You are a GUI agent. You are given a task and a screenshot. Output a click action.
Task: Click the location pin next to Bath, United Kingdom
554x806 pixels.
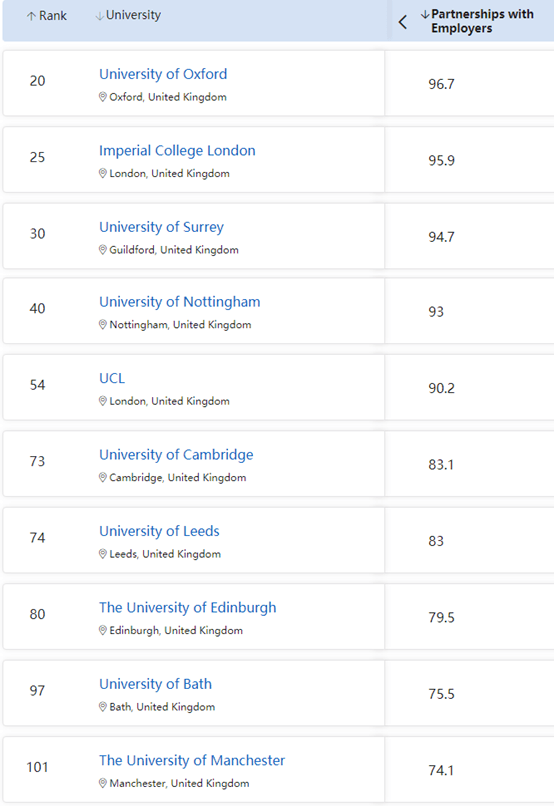[x=103, y=707]
